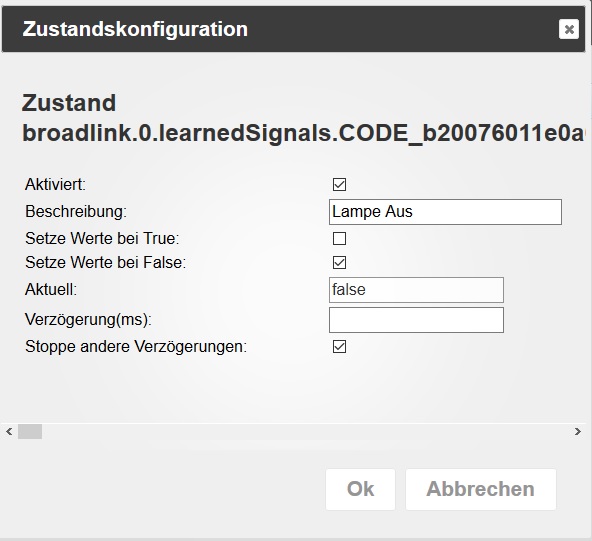Viewport: 592px width, 541px height.
Task: Select the Aktuell field showing false
Action: tap(416, 290)
